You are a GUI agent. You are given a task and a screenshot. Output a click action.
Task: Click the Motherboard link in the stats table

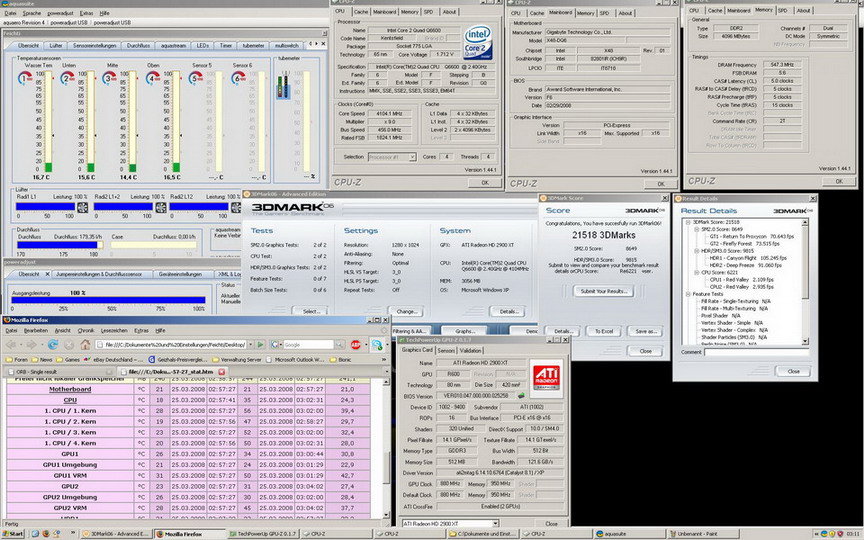point(70,389)
